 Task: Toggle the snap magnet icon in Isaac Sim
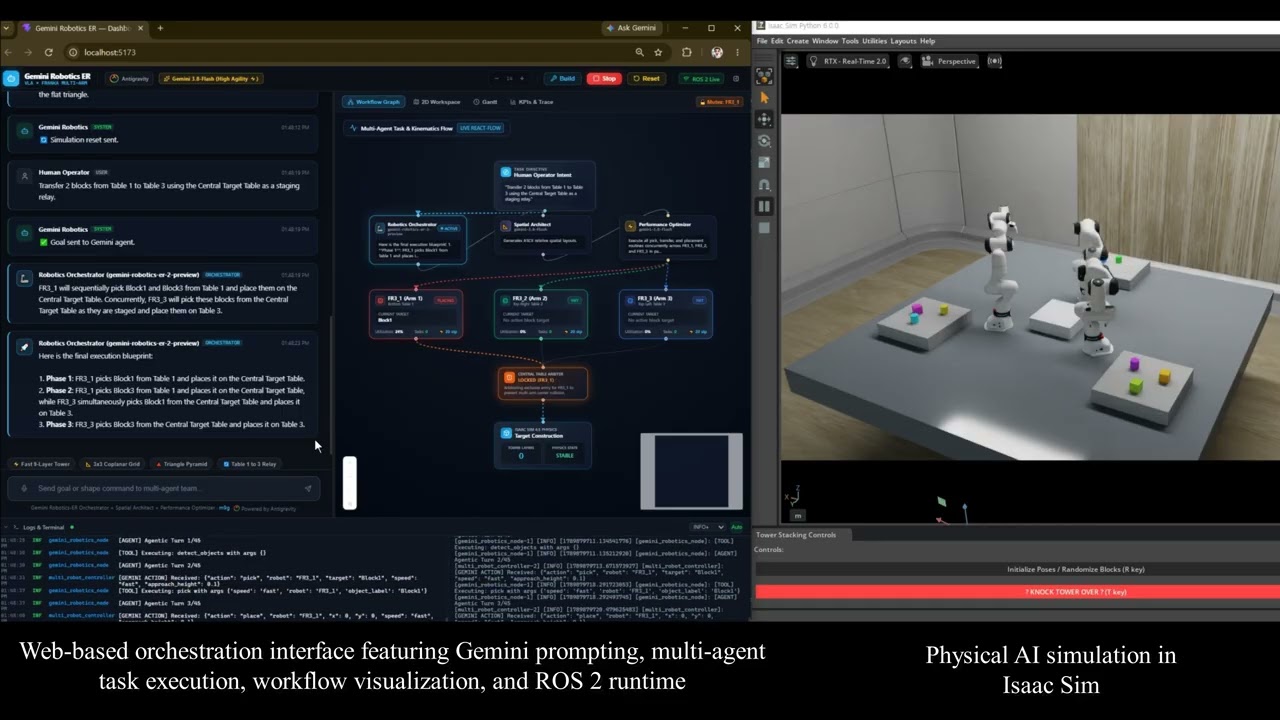(764, 185)
